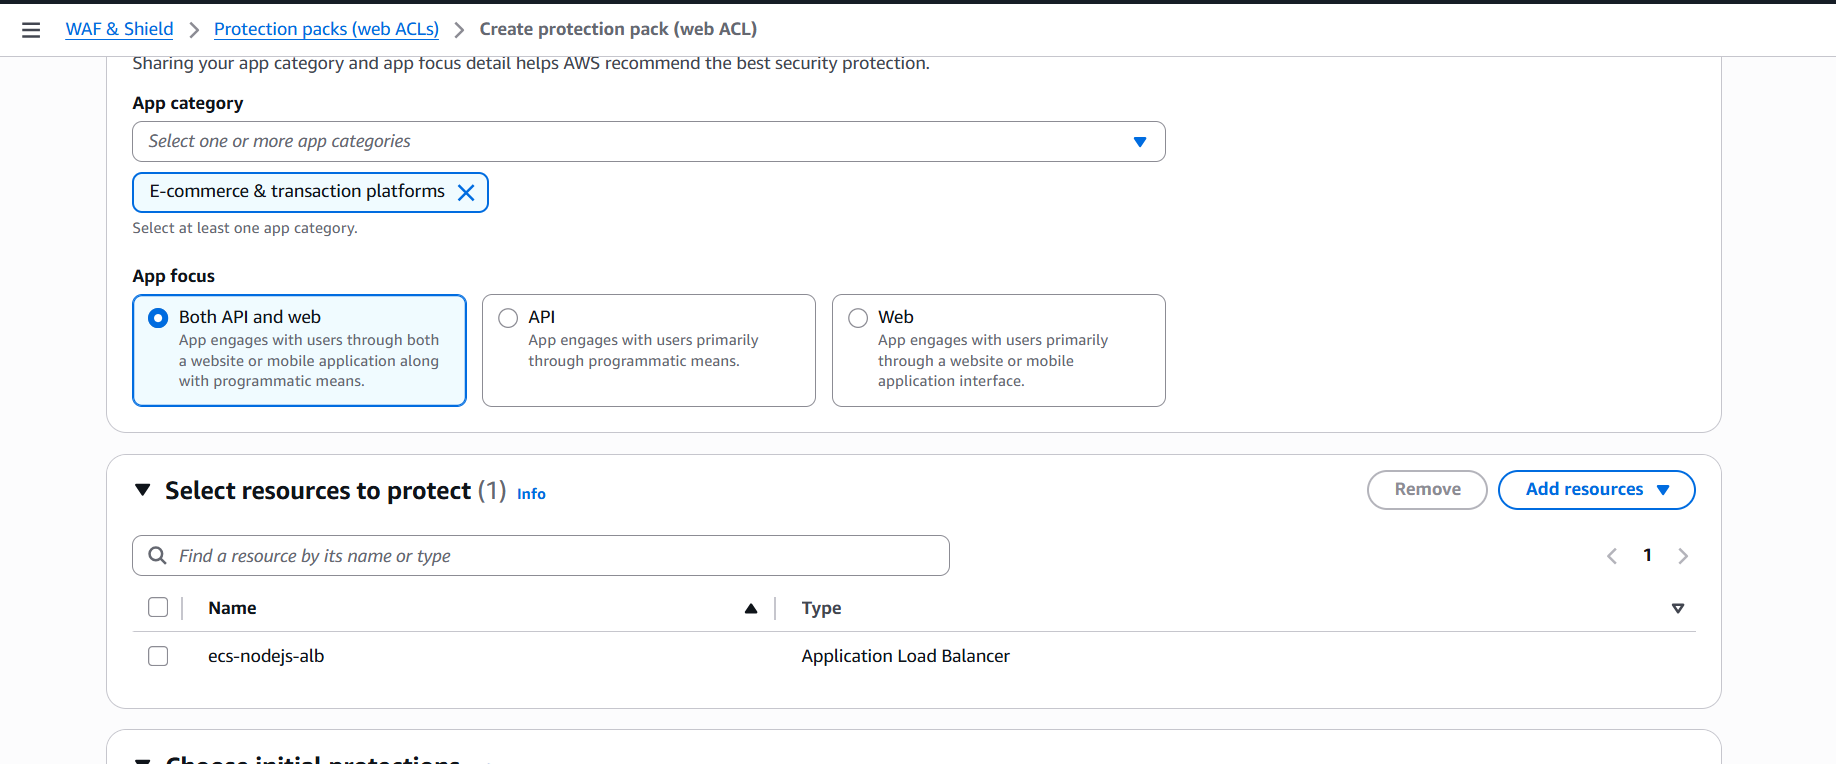Screen dimensions: 1836x764
Task: Open the Type column filter icon
Action: click(x=1678, y=607)
